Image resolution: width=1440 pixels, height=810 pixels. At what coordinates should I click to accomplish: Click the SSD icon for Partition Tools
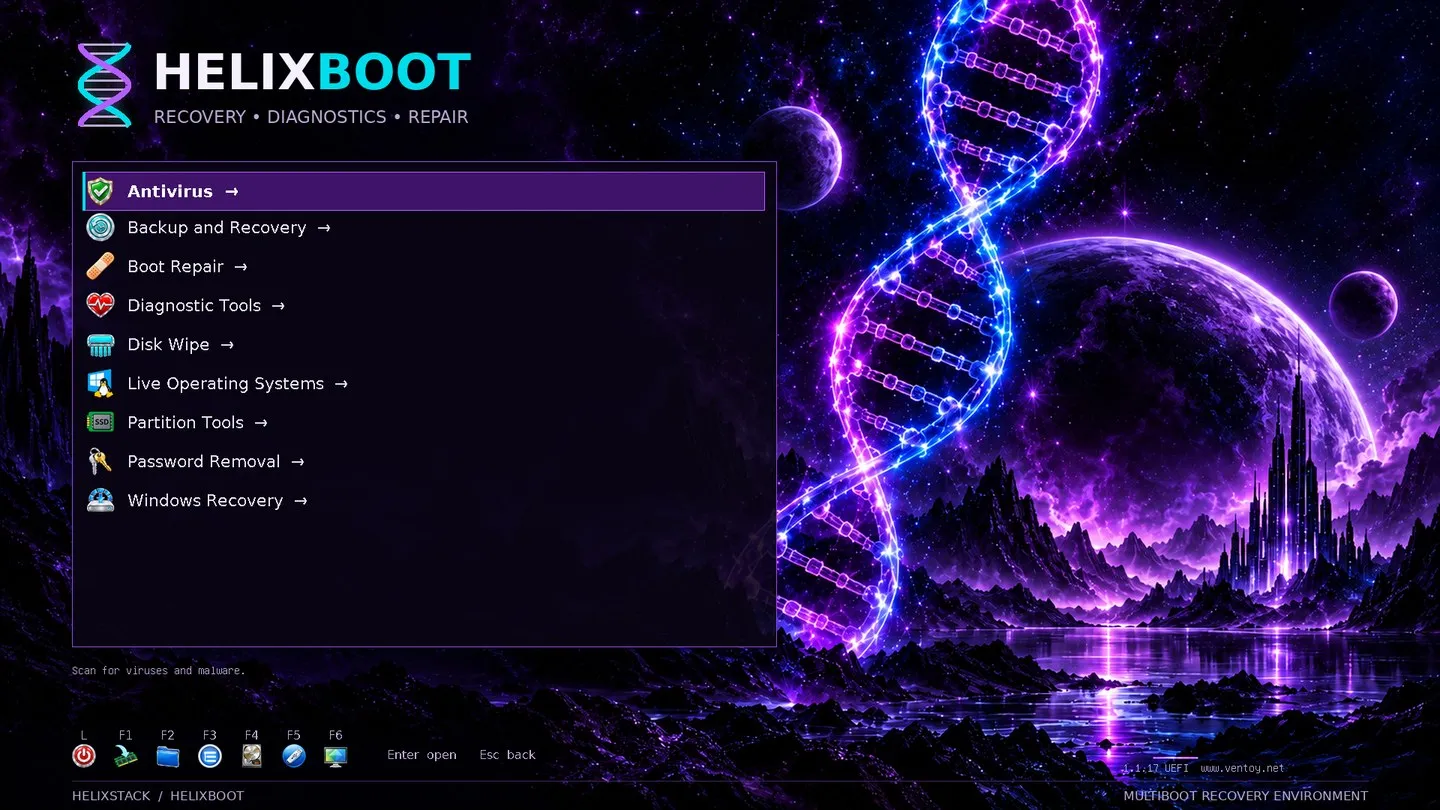100,423
